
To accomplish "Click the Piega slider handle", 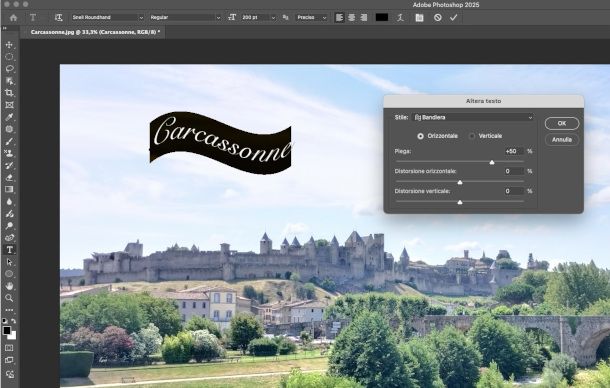I will pyautogui.click(x=492, y=162).
